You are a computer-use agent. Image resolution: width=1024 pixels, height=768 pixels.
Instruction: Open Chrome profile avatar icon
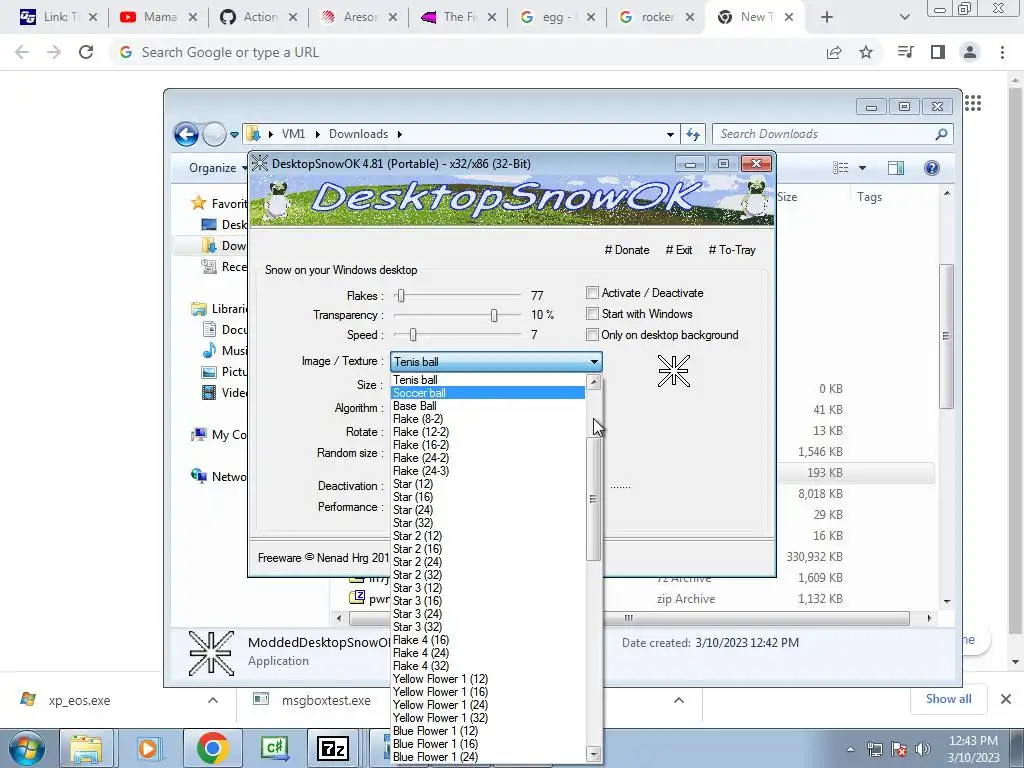pos(970,52)
